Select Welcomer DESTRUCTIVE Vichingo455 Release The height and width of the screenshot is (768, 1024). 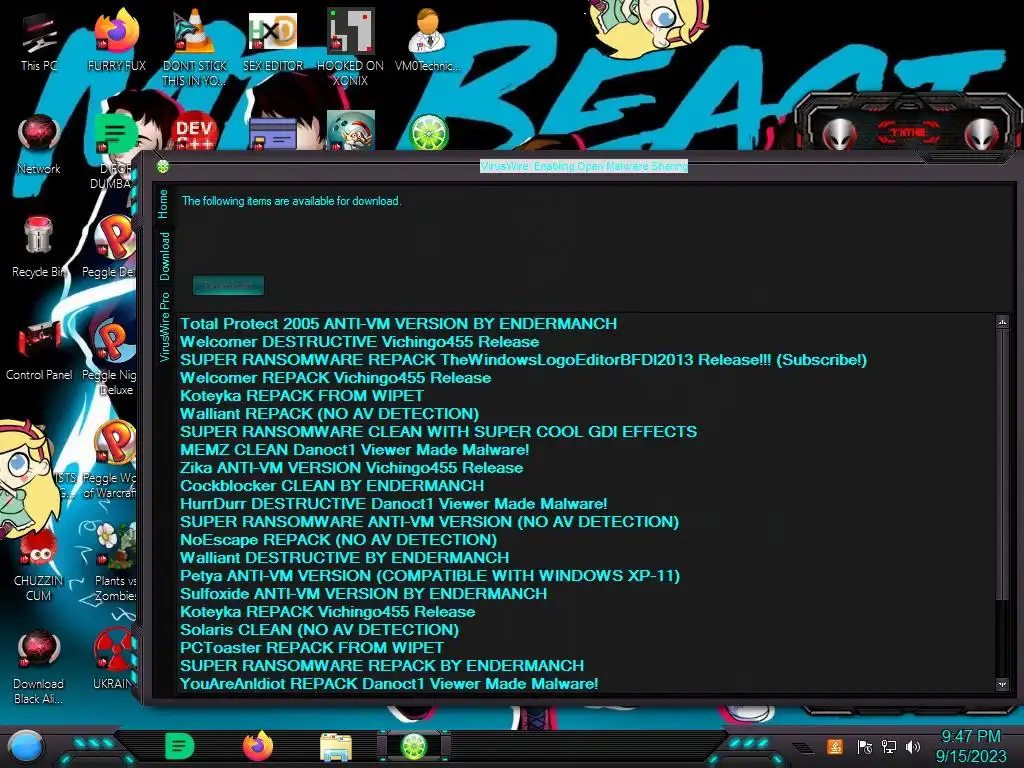(360, 342)
